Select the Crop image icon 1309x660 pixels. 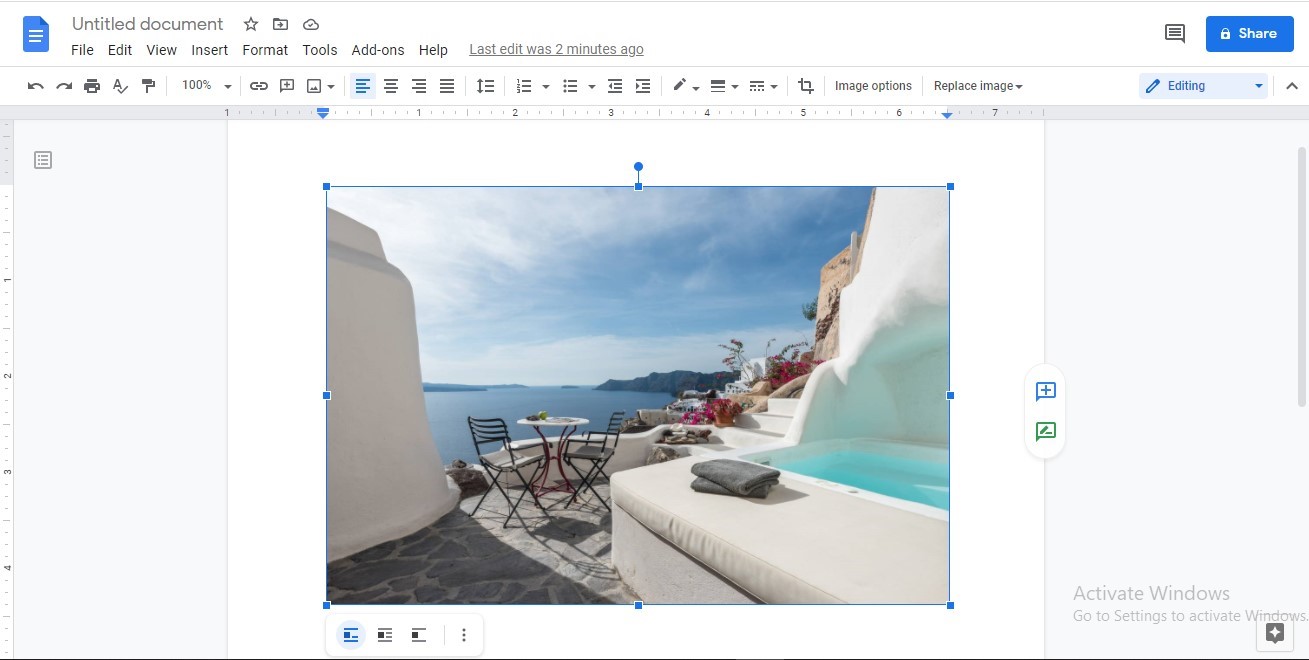pyautogui.click(x=806, y=86)
